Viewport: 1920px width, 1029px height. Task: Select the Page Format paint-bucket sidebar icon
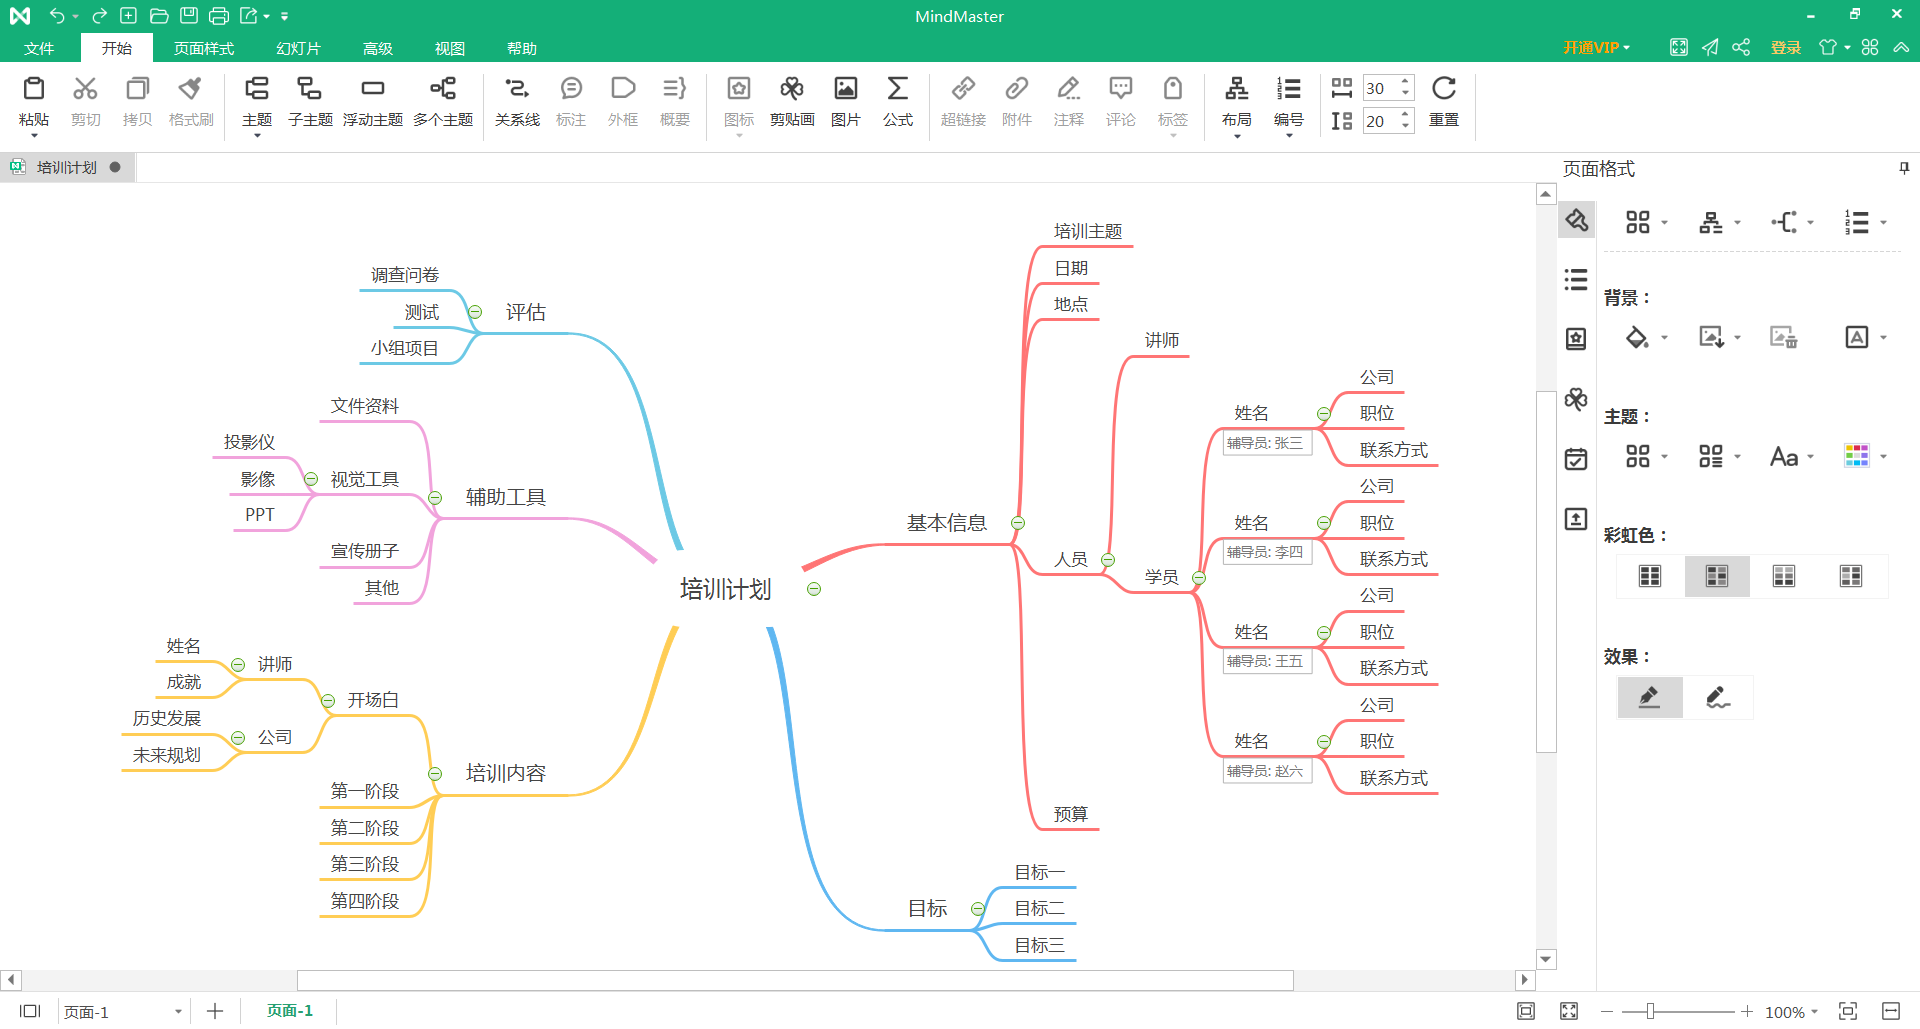tap(1576, 220)
